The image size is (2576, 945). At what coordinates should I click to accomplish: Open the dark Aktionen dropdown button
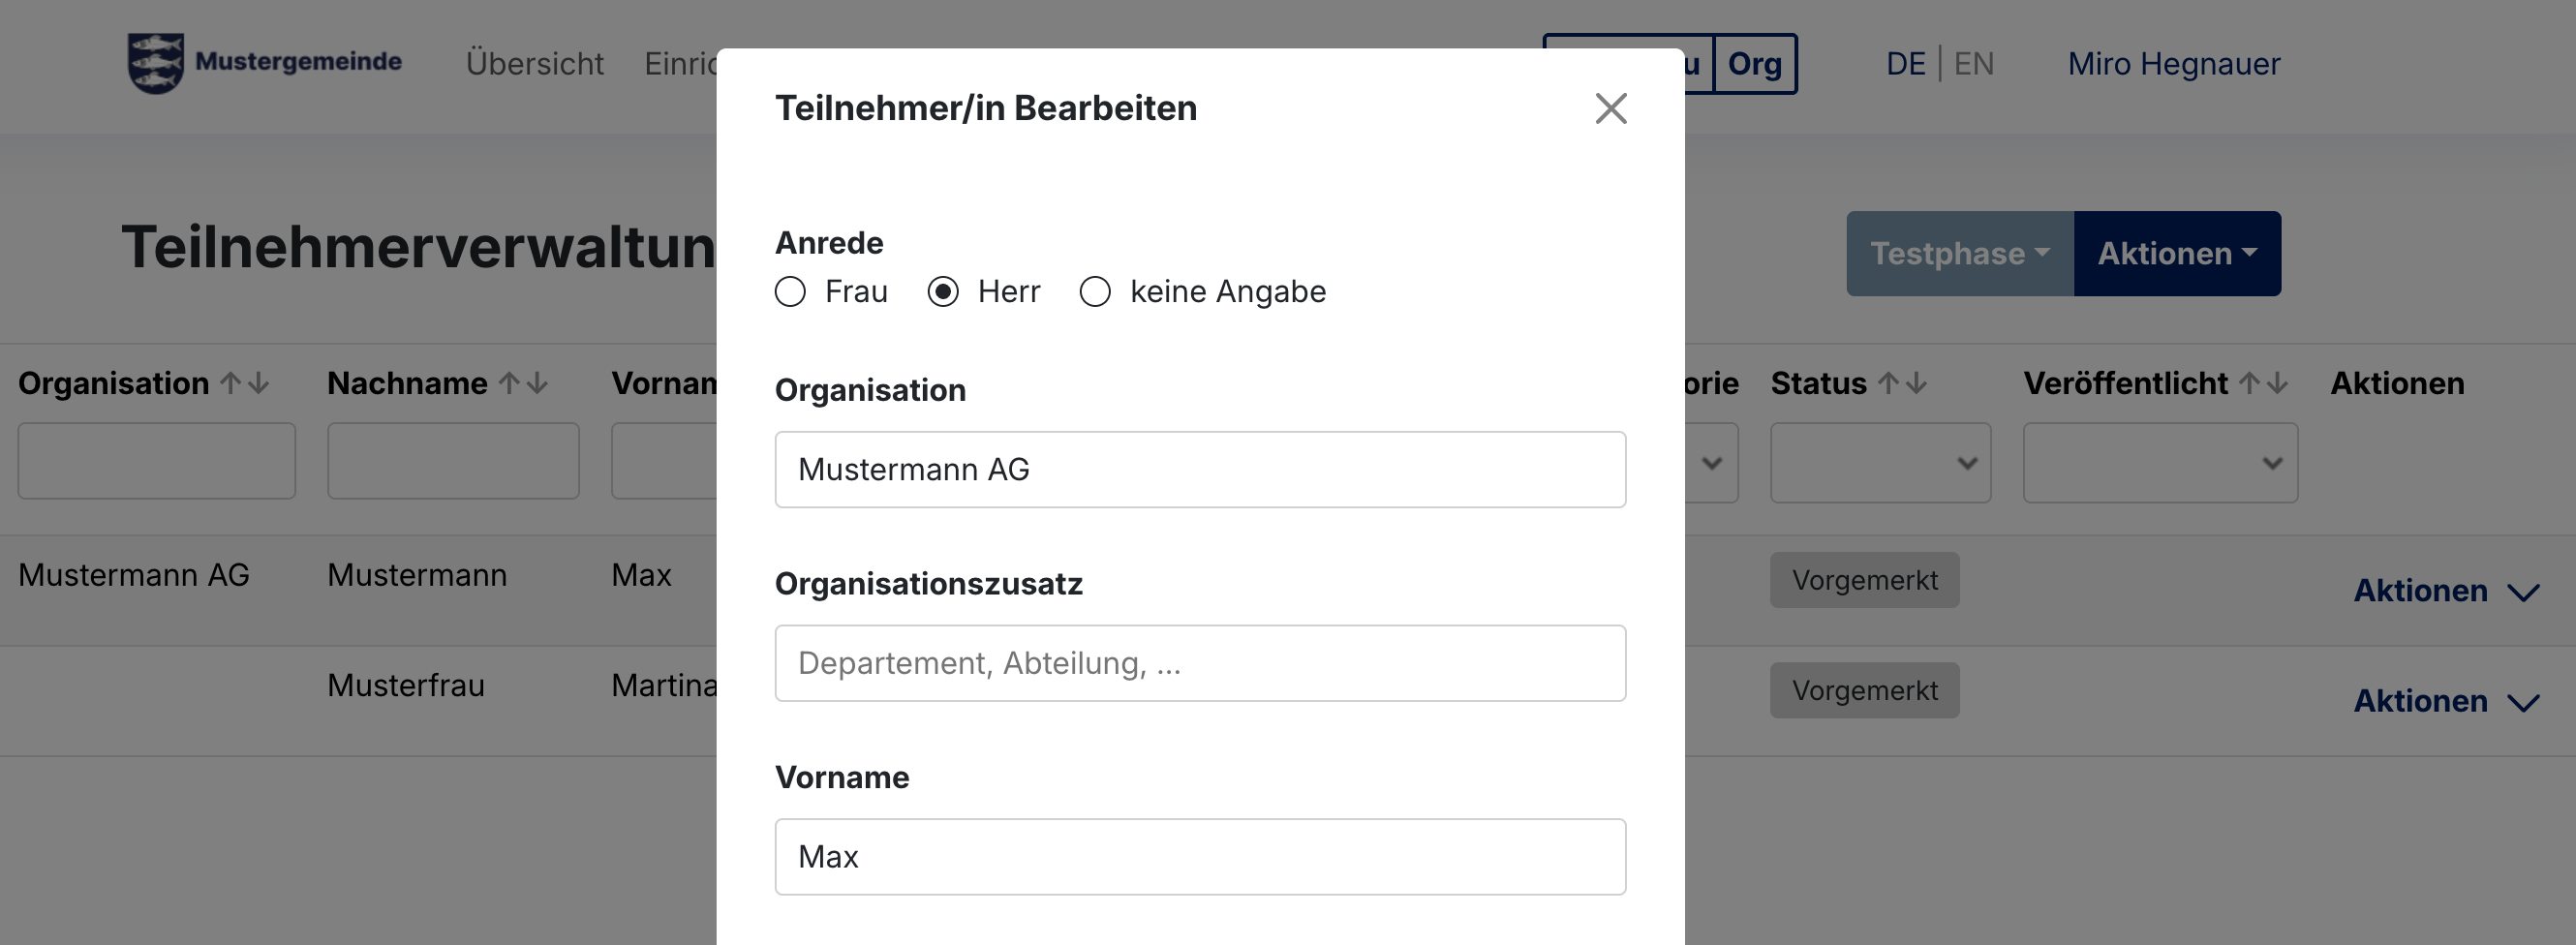pyautogui.click(x=2177, y=254)
